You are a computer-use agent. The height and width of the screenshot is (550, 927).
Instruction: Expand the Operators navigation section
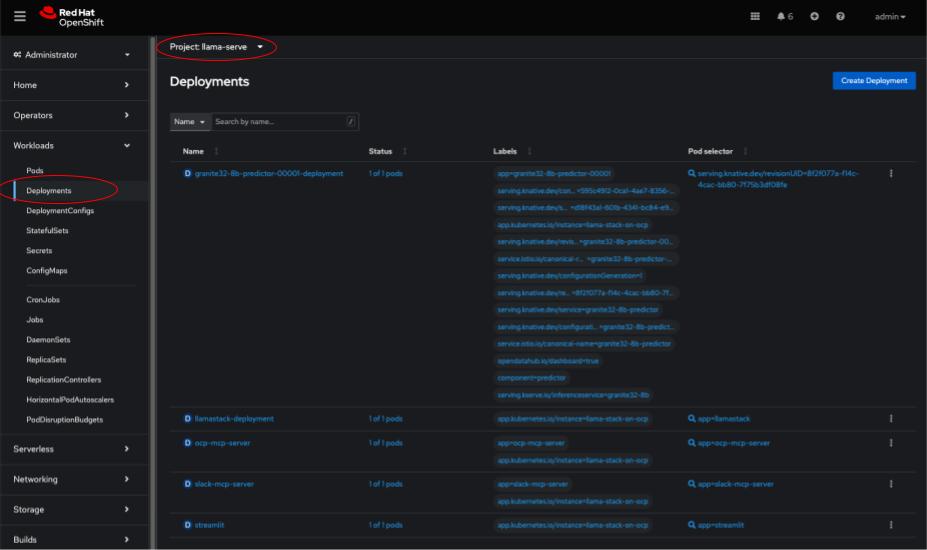pyautogui.click(x=72, y=115)
